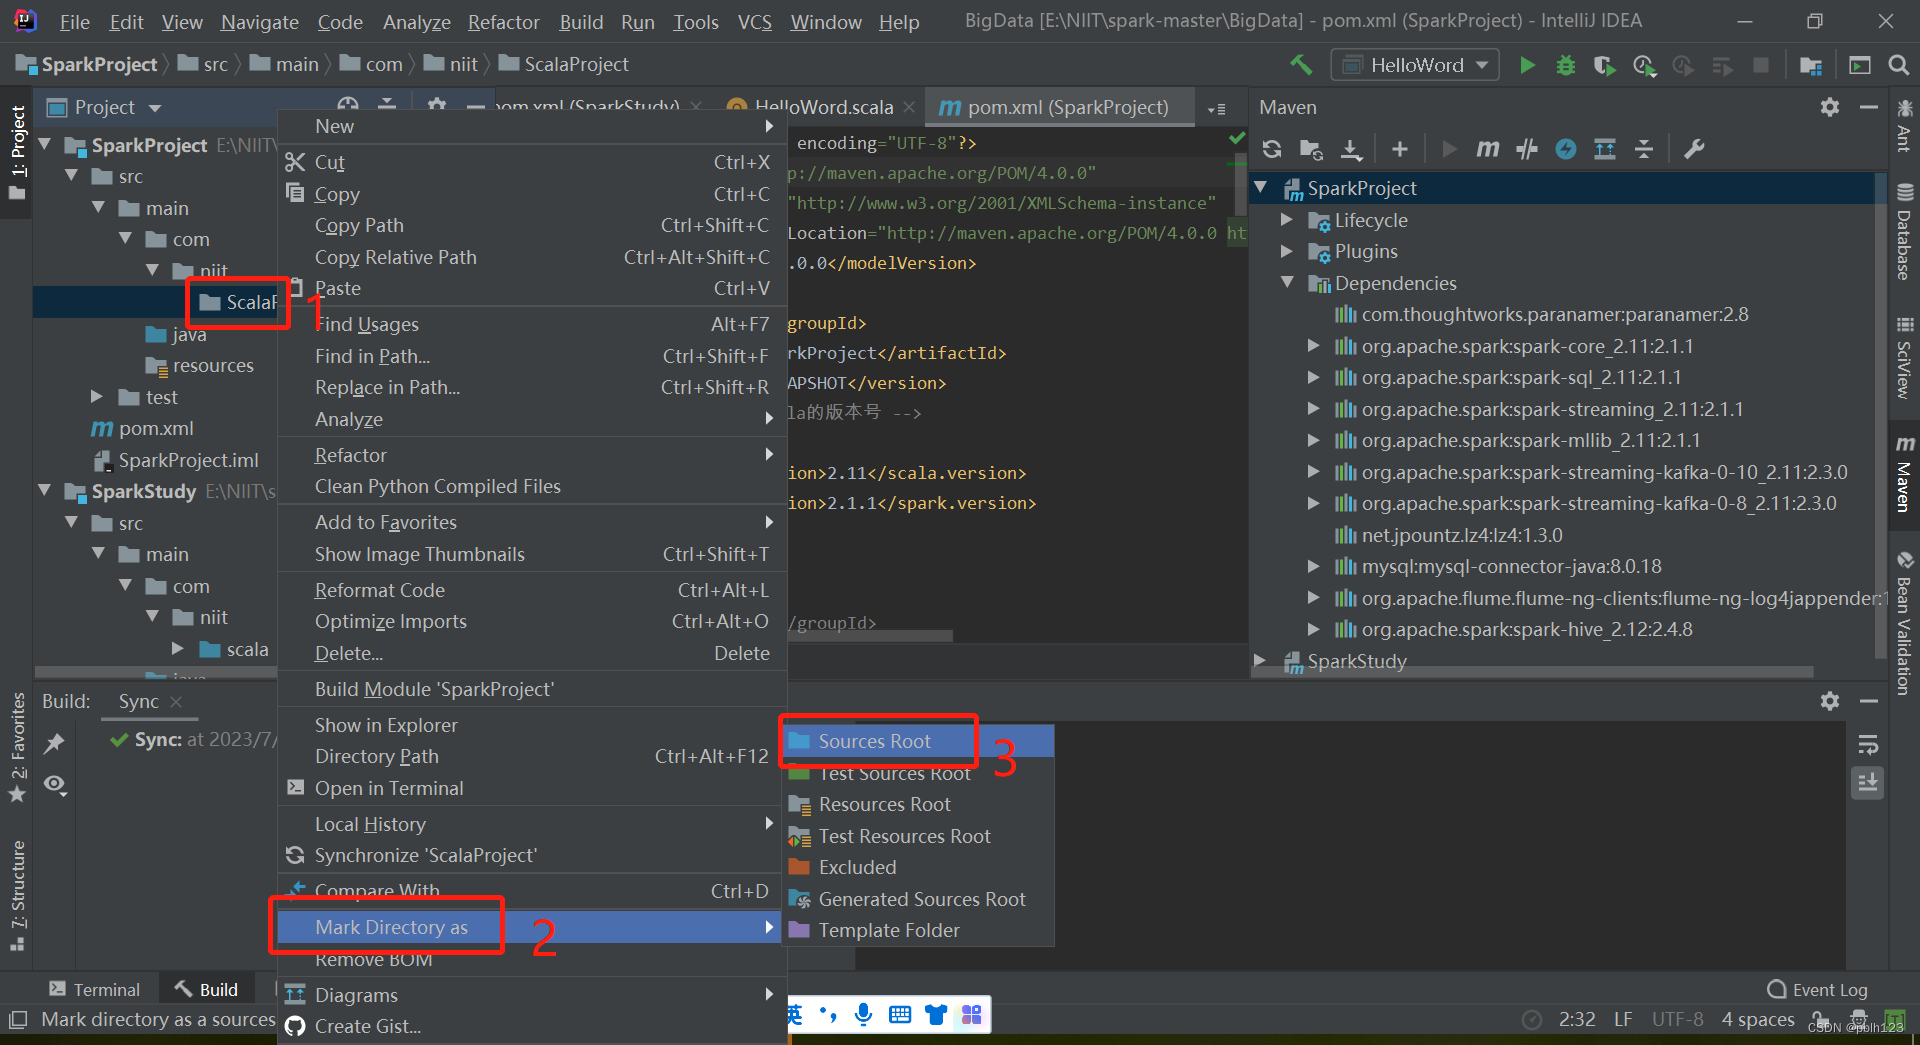Screen dimensions: 1920x1045
Task: Close the Sync tab in Build panel
Action: [176, 702]
